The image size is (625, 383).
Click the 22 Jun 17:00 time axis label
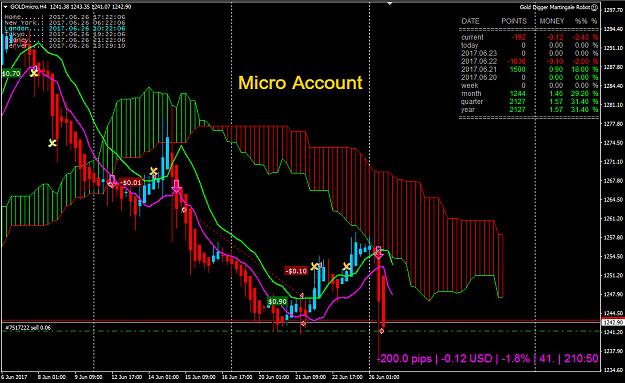347,377
